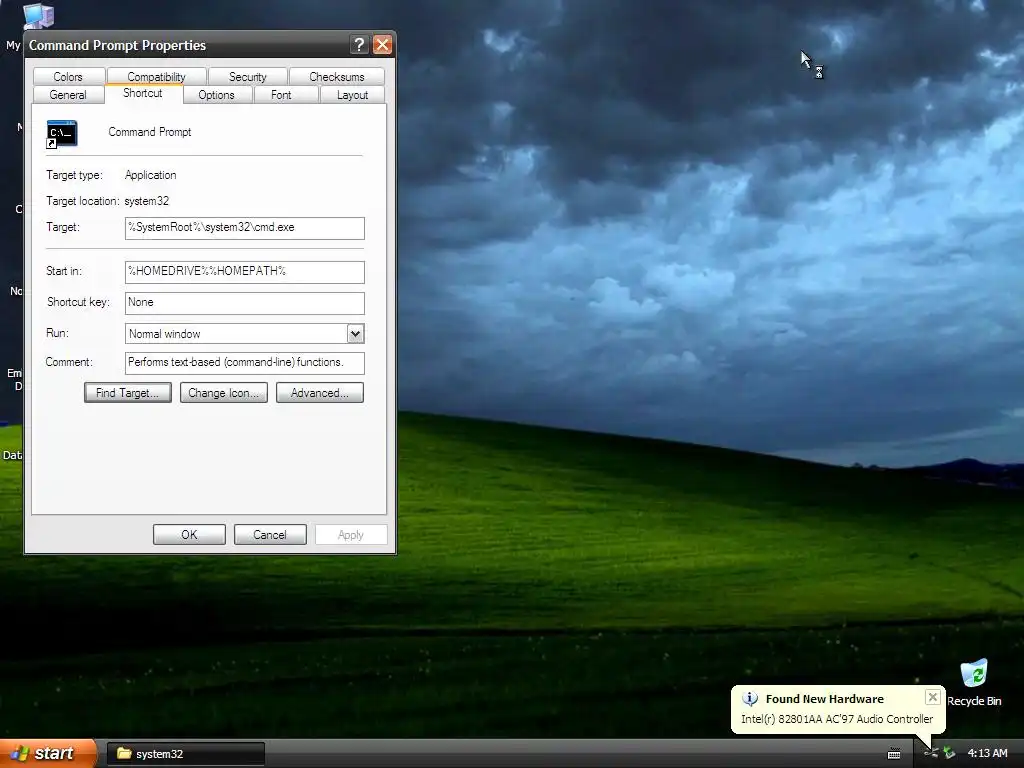Viewport: 1024px width, 768px height.
Task: Open the Start menu
Action: (x=47, y=753)
